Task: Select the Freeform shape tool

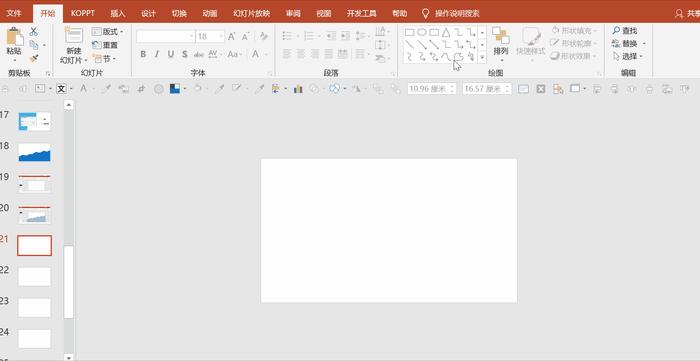Action: point(458,57)
